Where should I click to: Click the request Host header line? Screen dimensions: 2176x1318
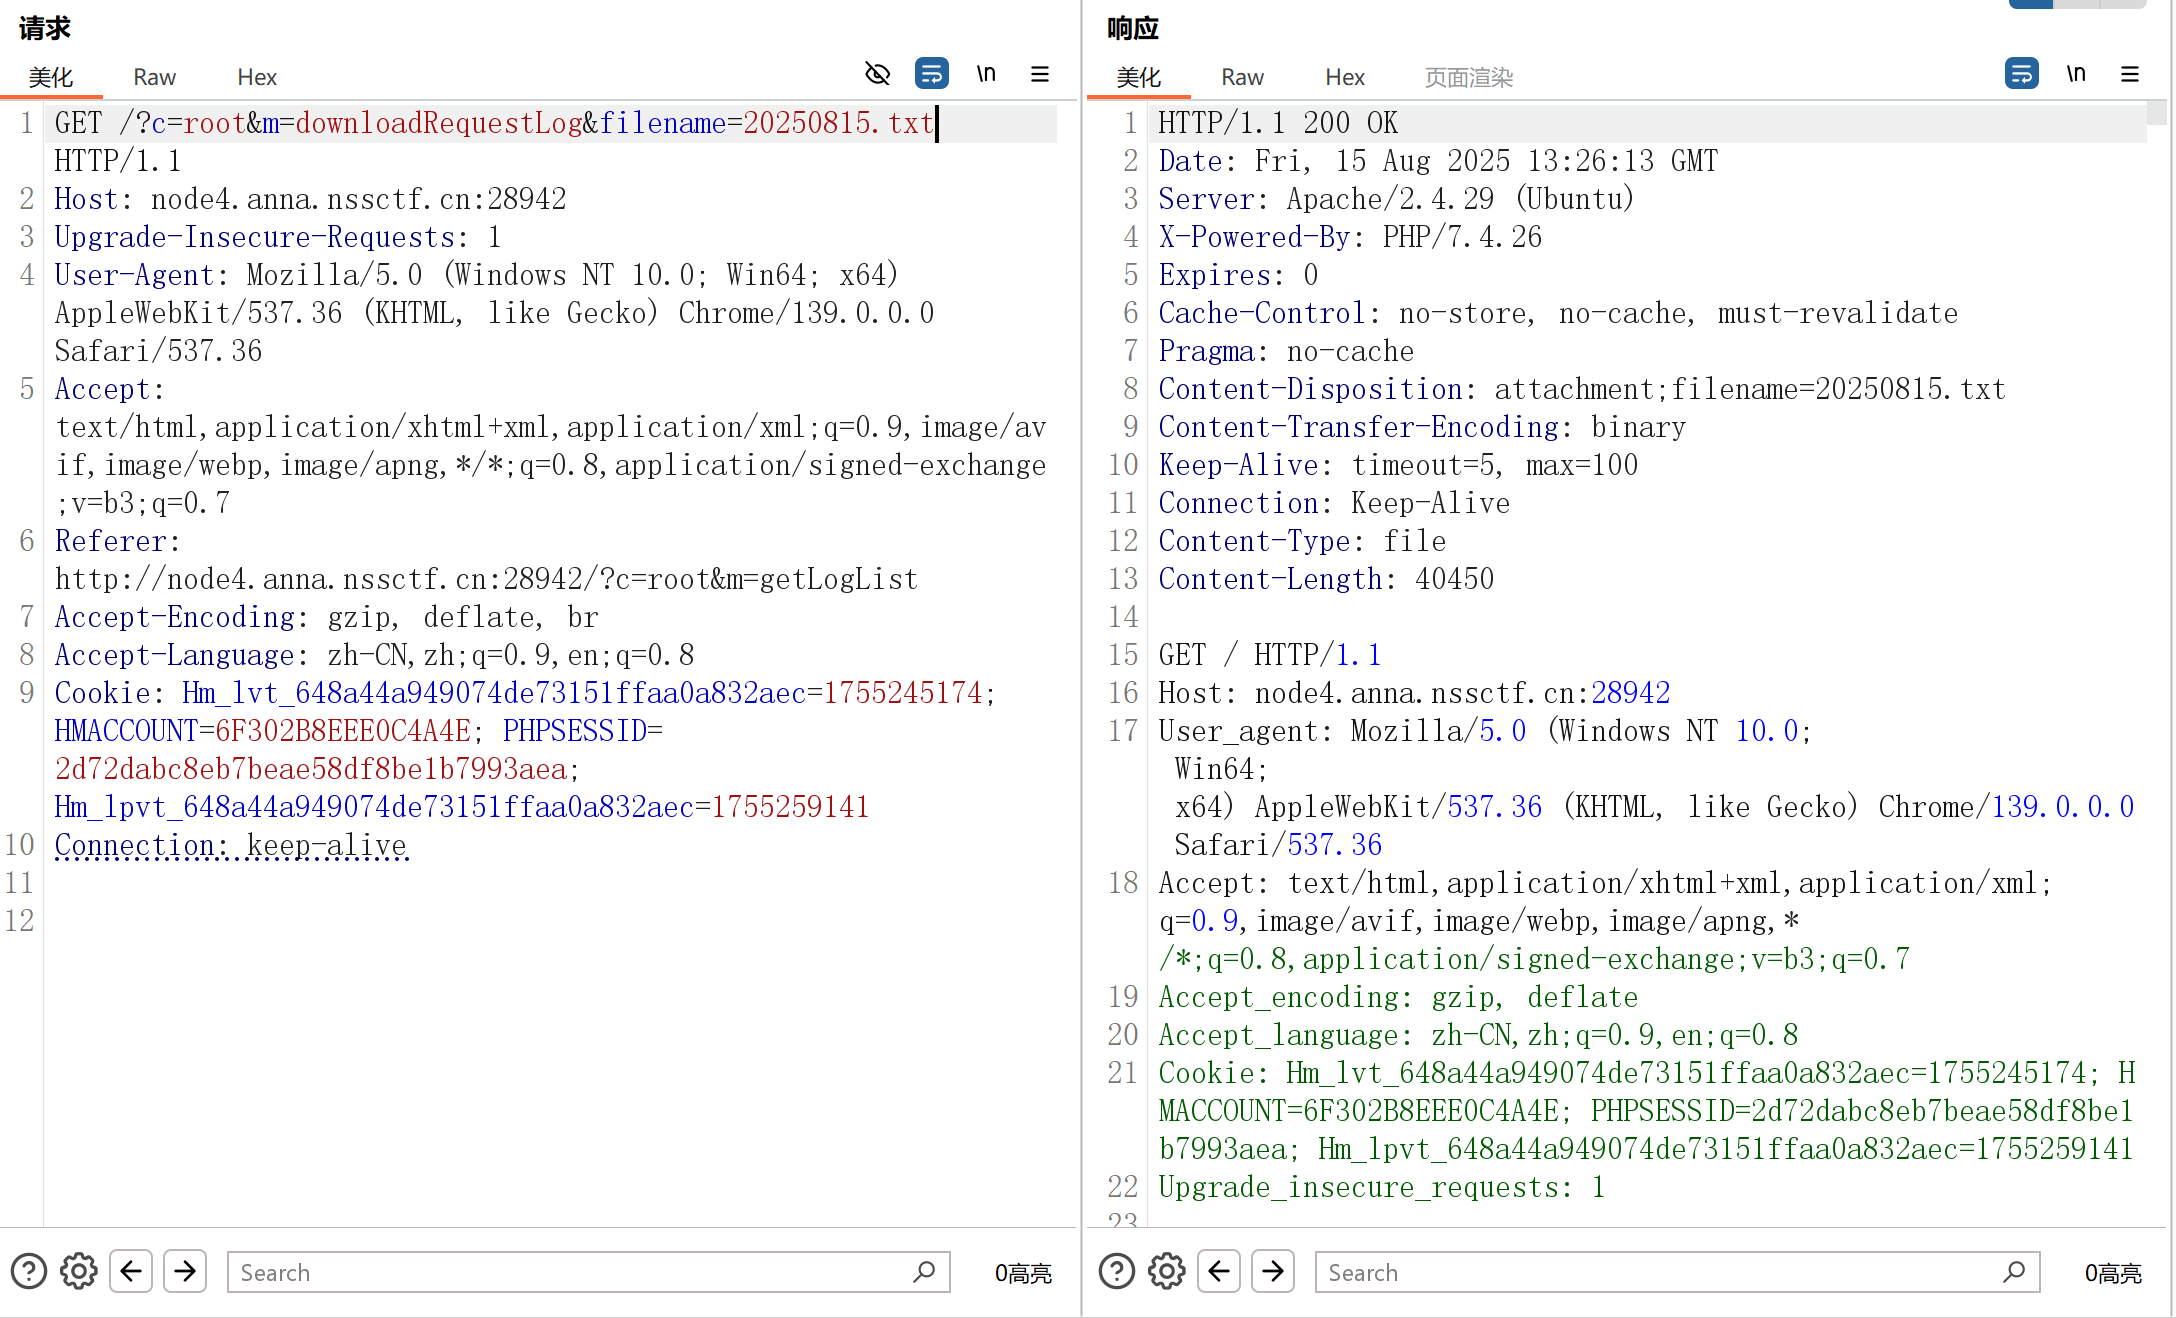[x=310, y=199]
